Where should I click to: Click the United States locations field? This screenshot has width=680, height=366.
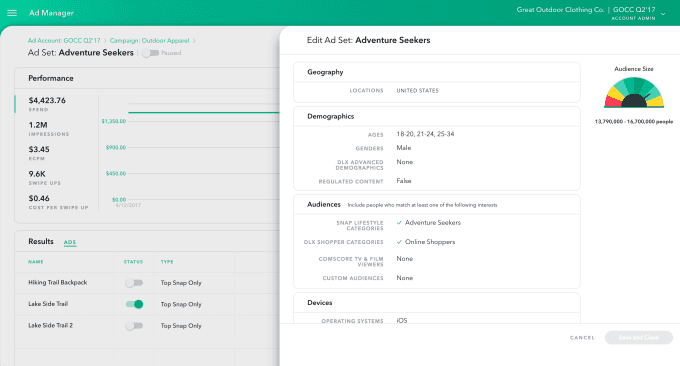[417, 91]
